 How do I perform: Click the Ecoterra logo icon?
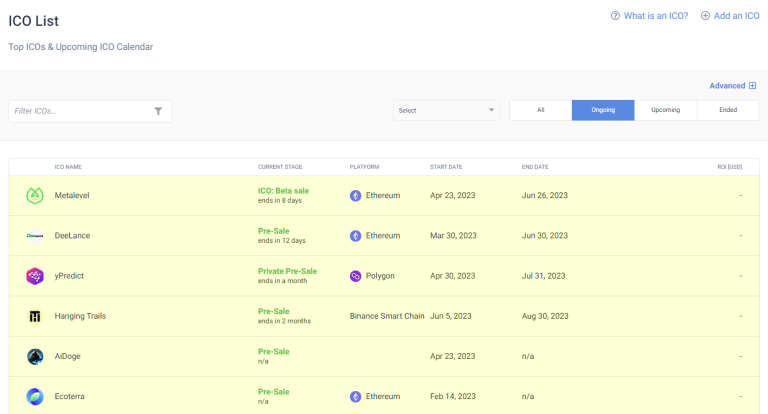coord(35,396)
